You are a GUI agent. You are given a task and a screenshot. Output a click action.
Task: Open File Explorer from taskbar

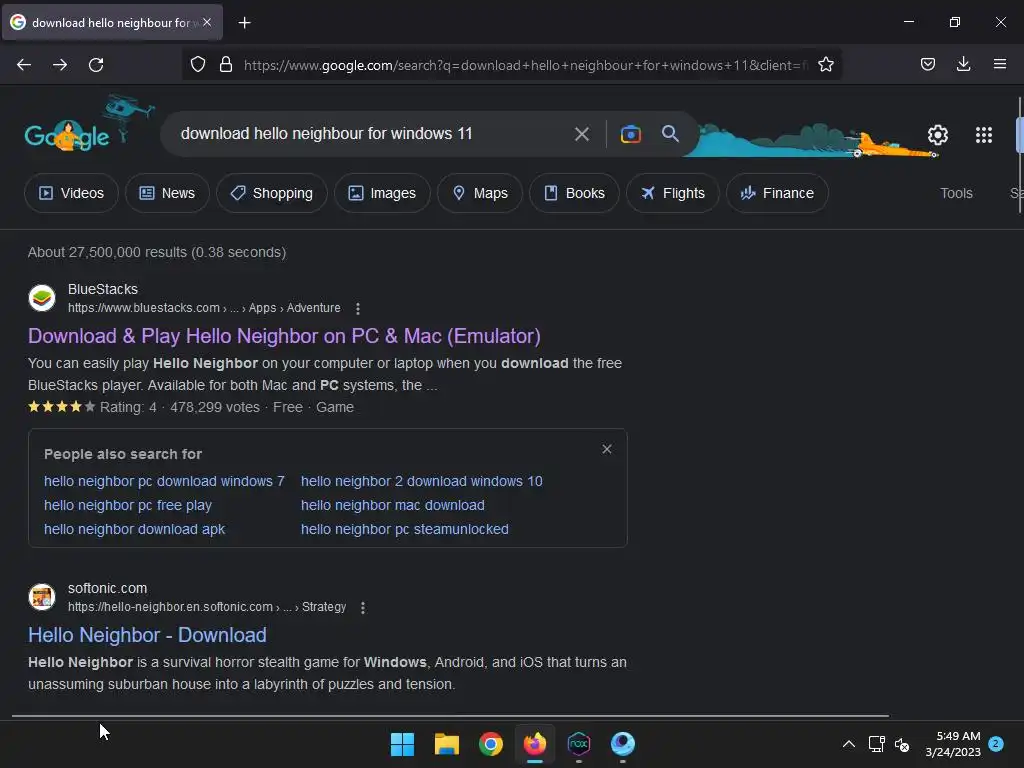pyautogui.click(x=447, y=744)
